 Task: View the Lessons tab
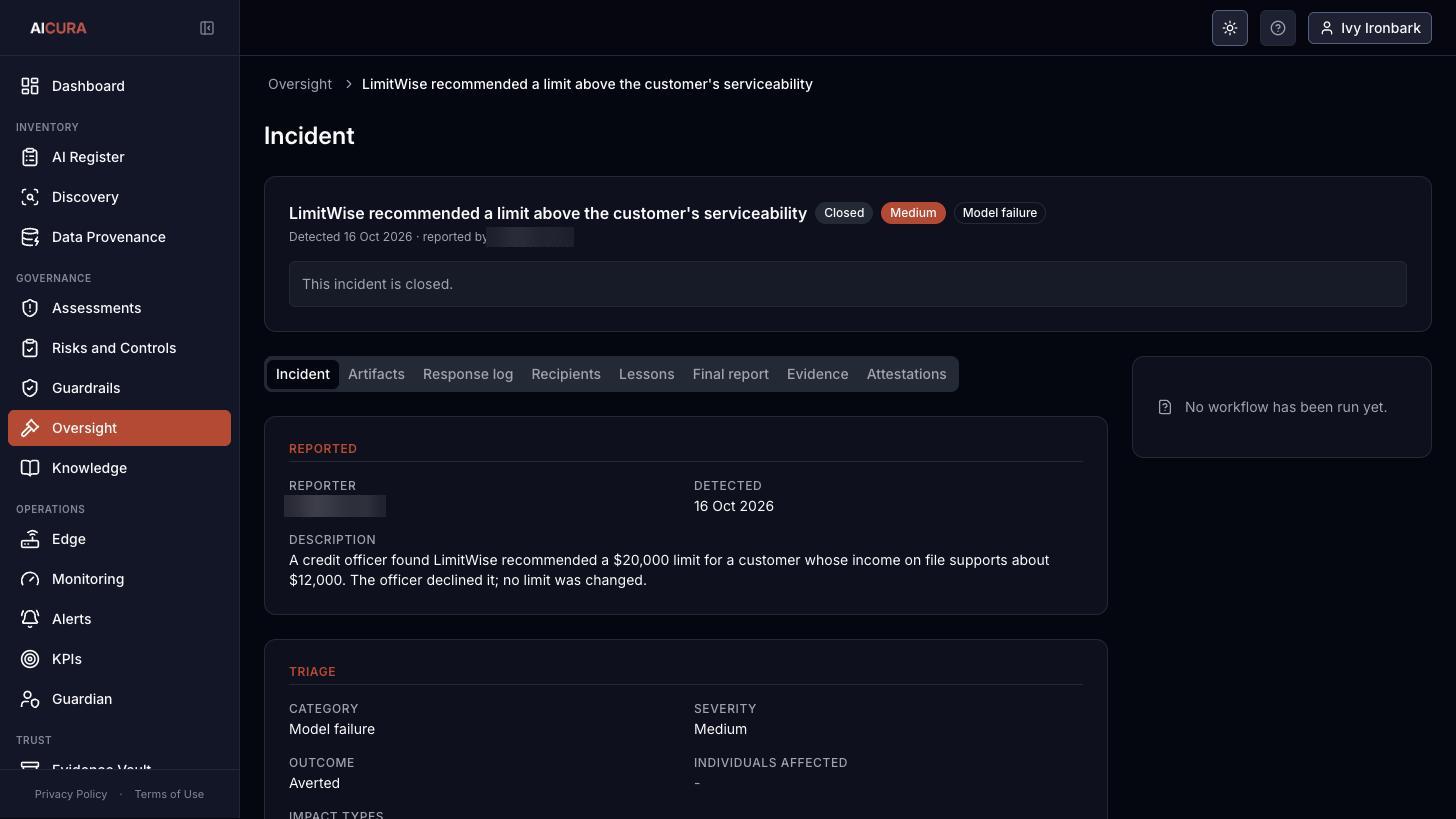646,374
